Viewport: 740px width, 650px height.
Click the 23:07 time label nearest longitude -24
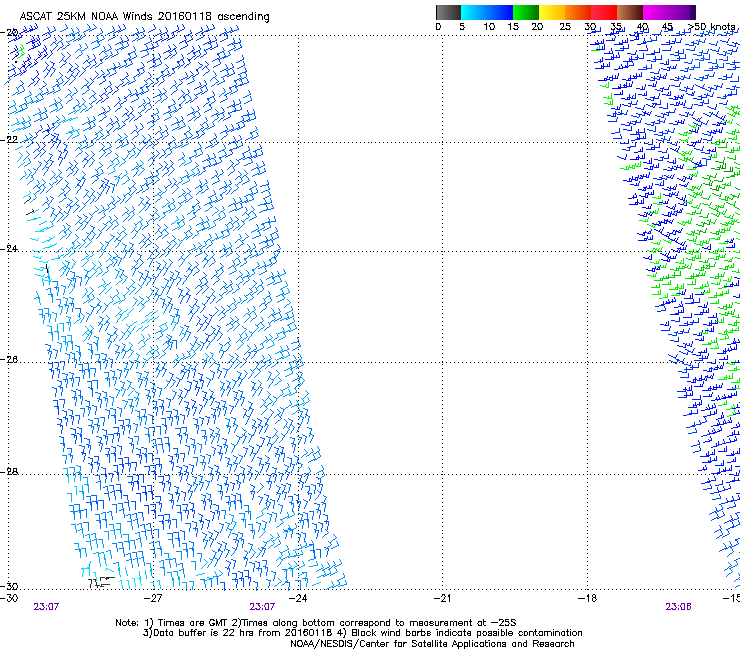(262, 607)
